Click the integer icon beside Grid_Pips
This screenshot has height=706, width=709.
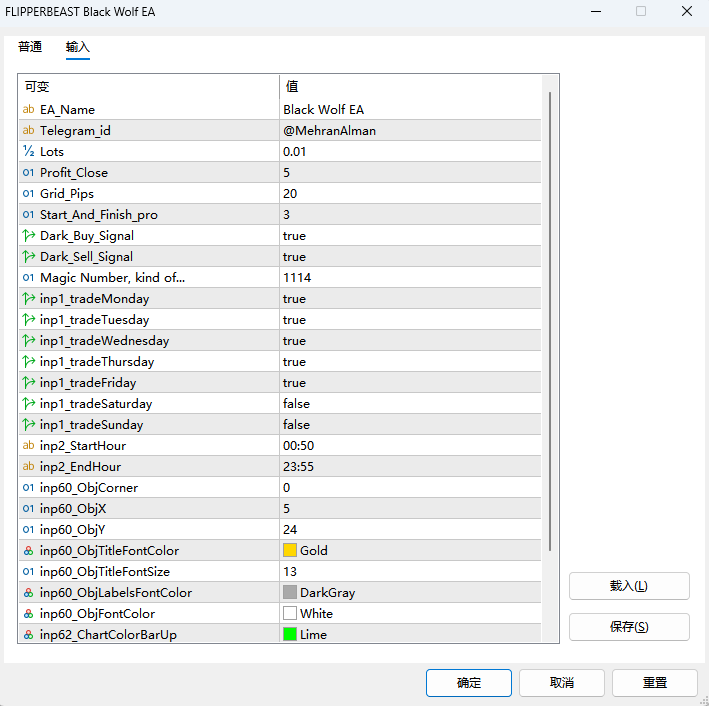tap(28, 193)
